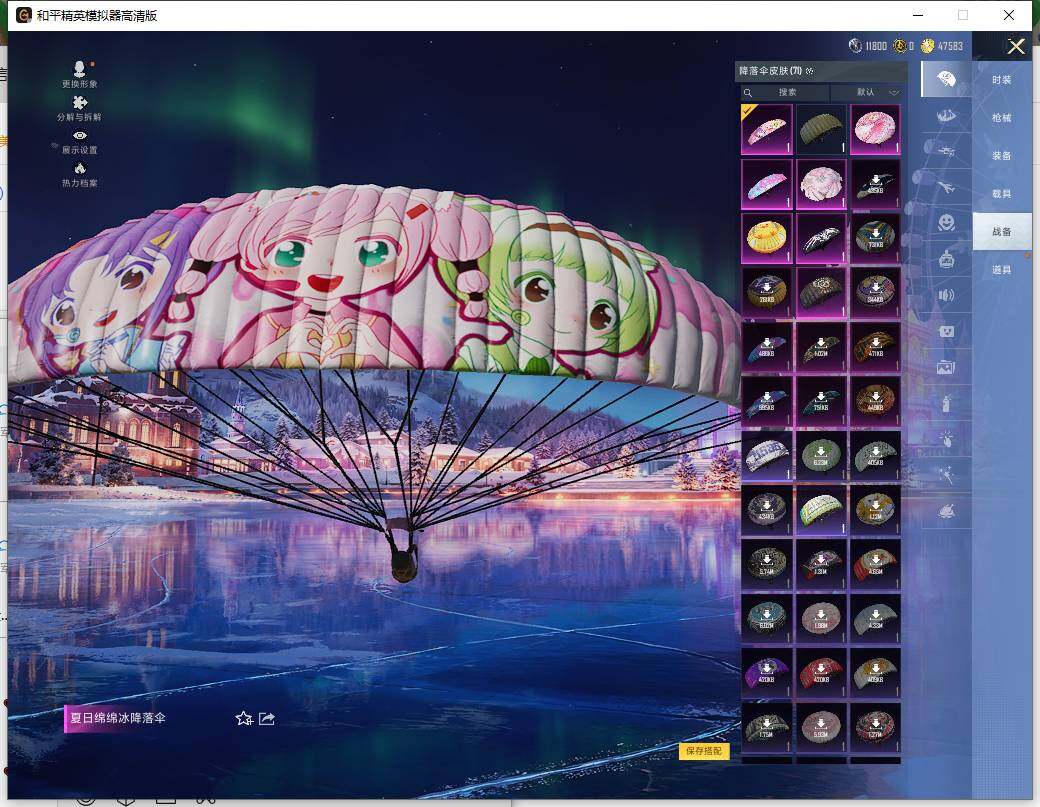Download the gray 4.33M parachute
Screen dimensions: 1040x807
875,619
